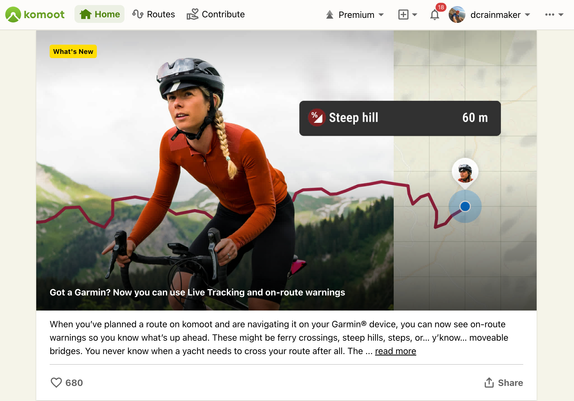Click the What's New yellow badge

[73, 52]
